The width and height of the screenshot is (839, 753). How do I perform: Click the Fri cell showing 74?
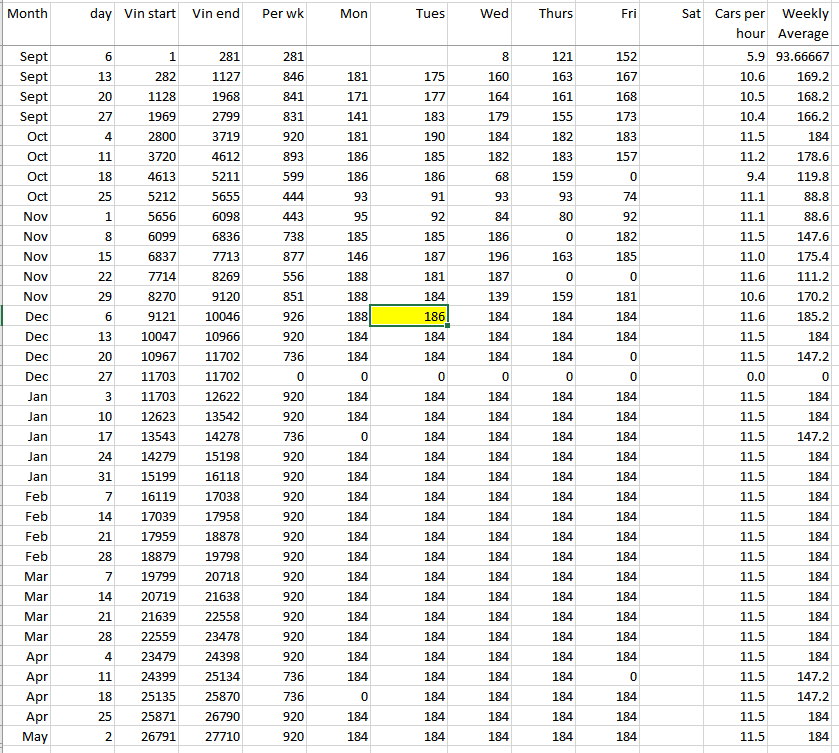coord(610,197)
